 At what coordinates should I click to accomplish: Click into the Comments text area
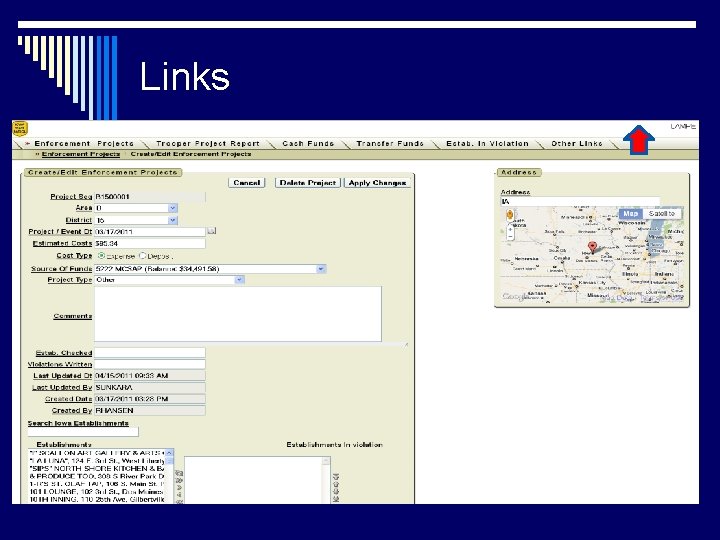tap(238, 314)
